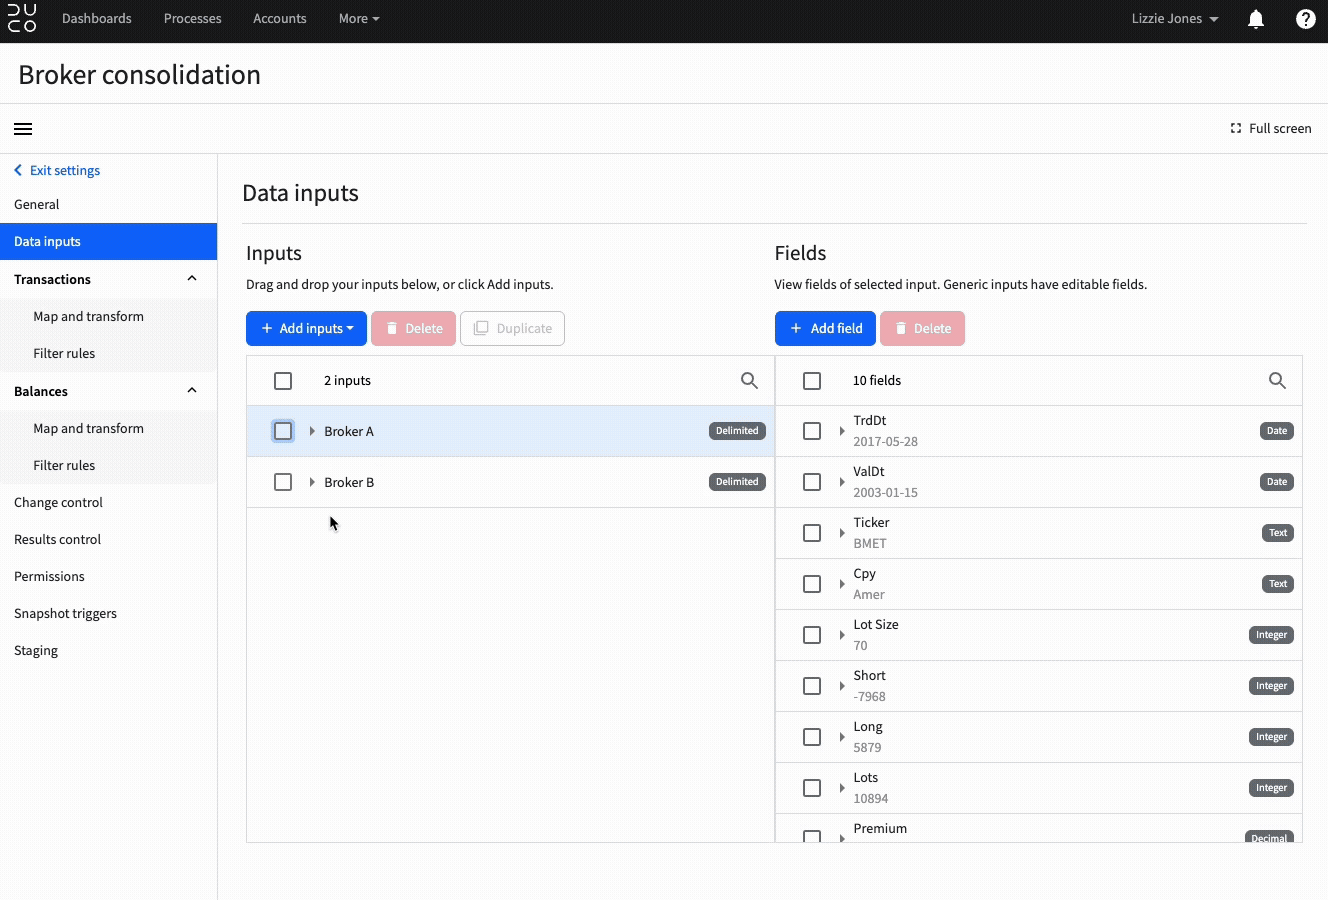Select Data inputs in sidebar

click(108, 242)
